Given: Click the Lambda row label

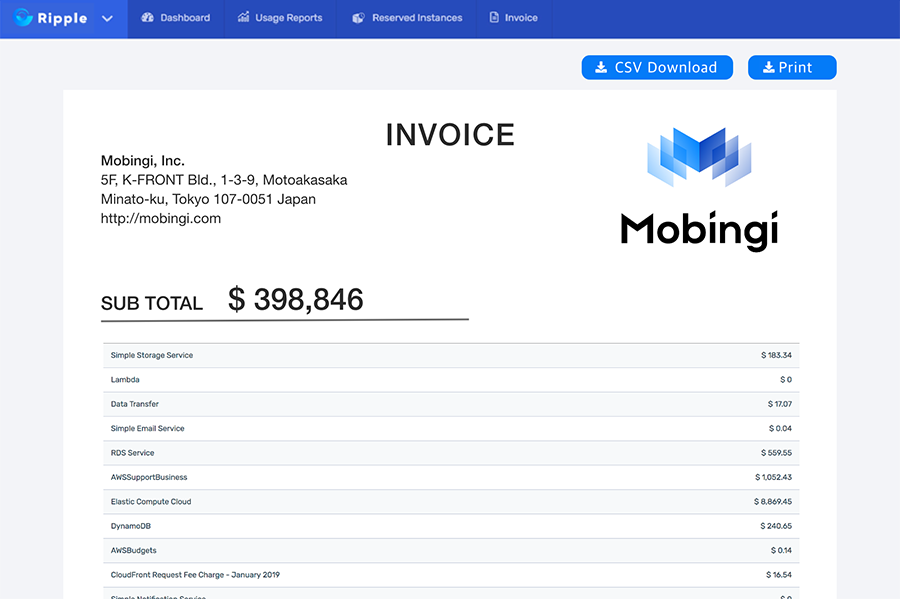Looking at the screenshot, I should click(125, 380).
